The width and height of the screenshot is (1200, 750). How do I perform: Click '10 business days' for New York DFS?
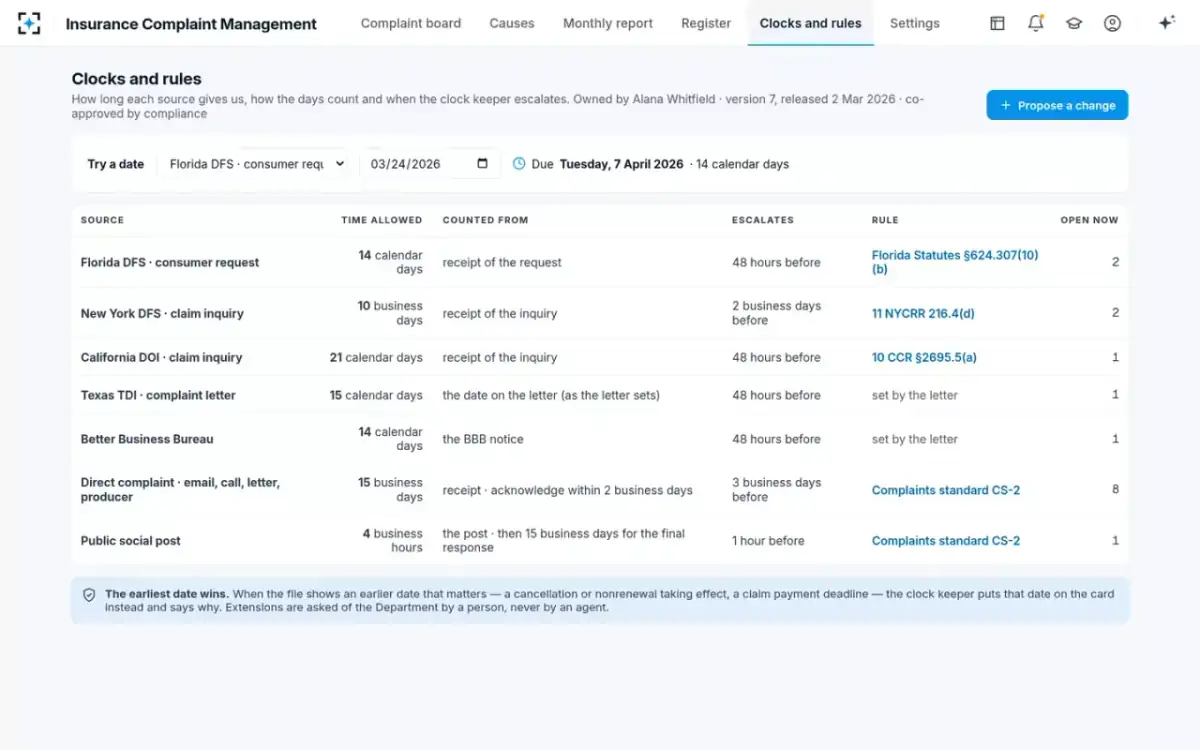click(x=390, y=313)
